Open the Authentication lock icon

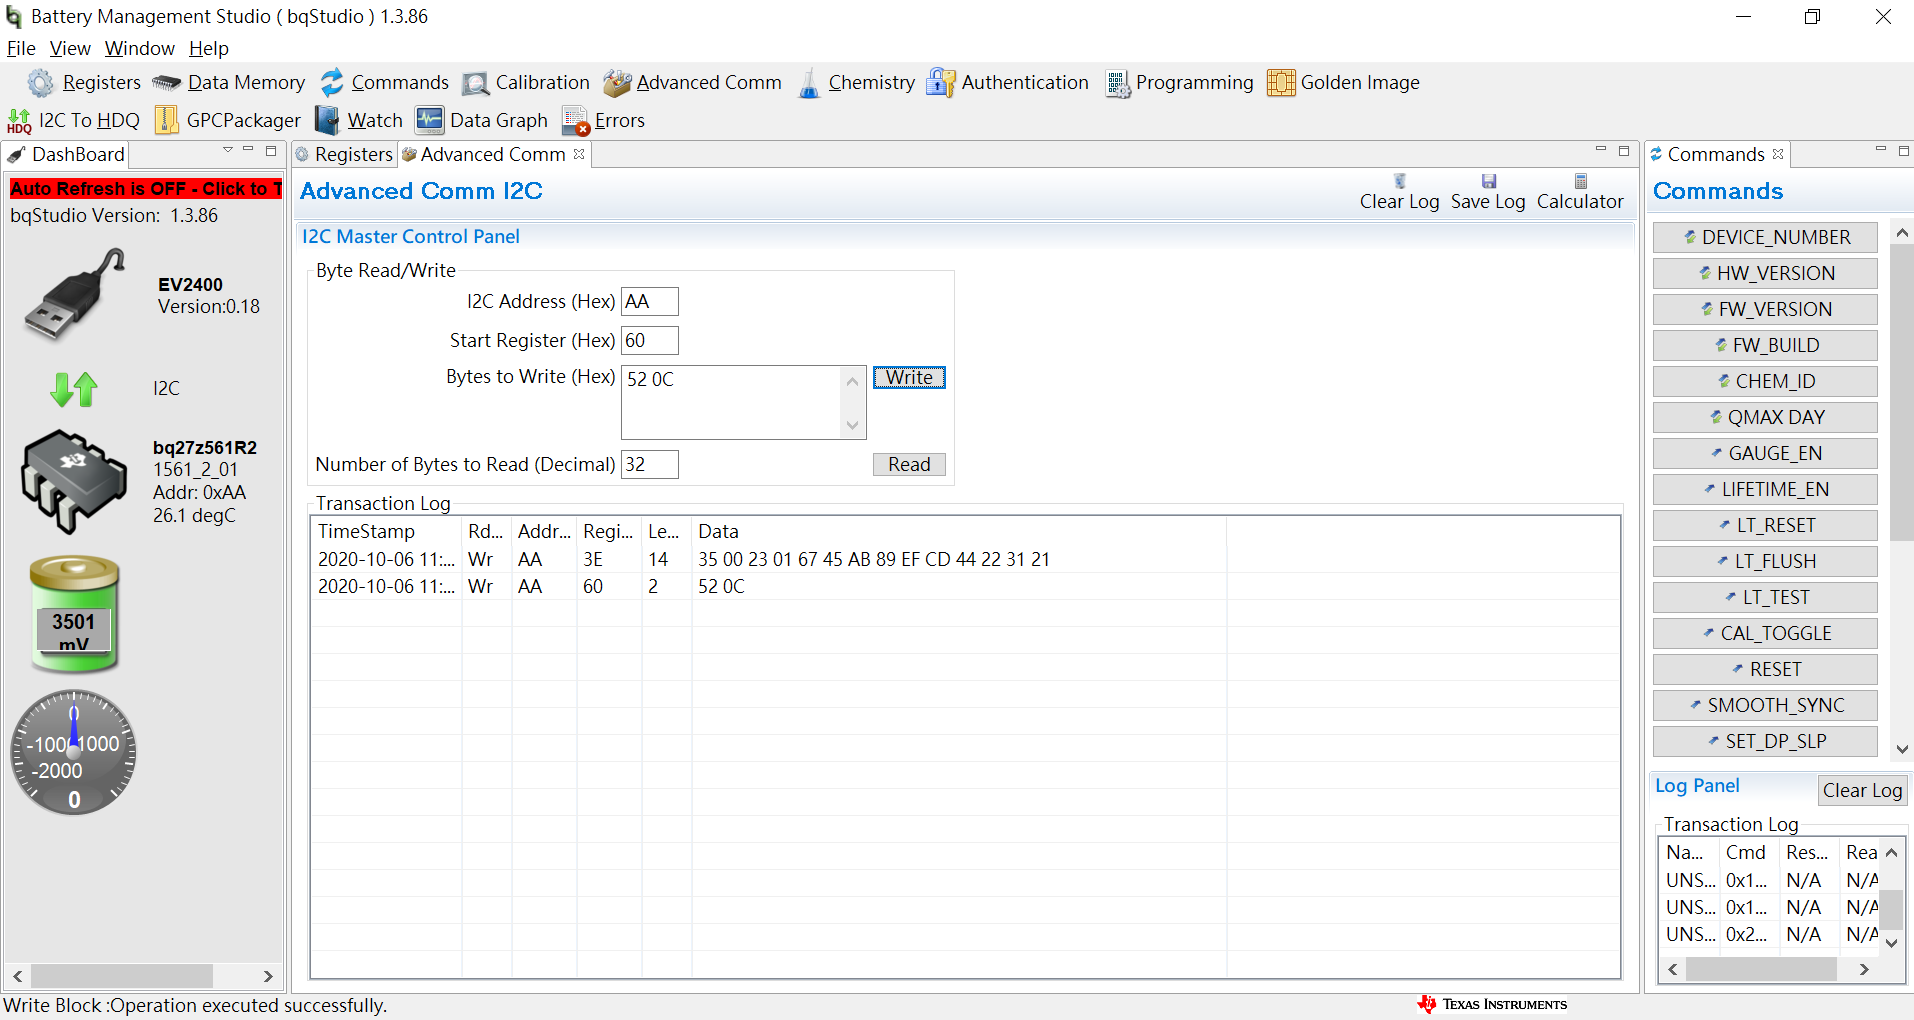pos(941,83)
